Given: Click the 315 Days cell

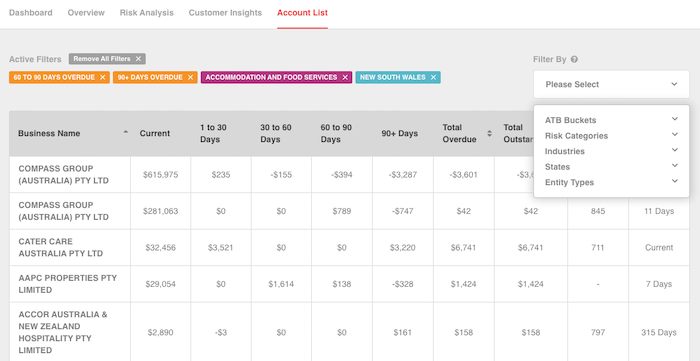Looking at the screenshot, I should coord(659,332).
